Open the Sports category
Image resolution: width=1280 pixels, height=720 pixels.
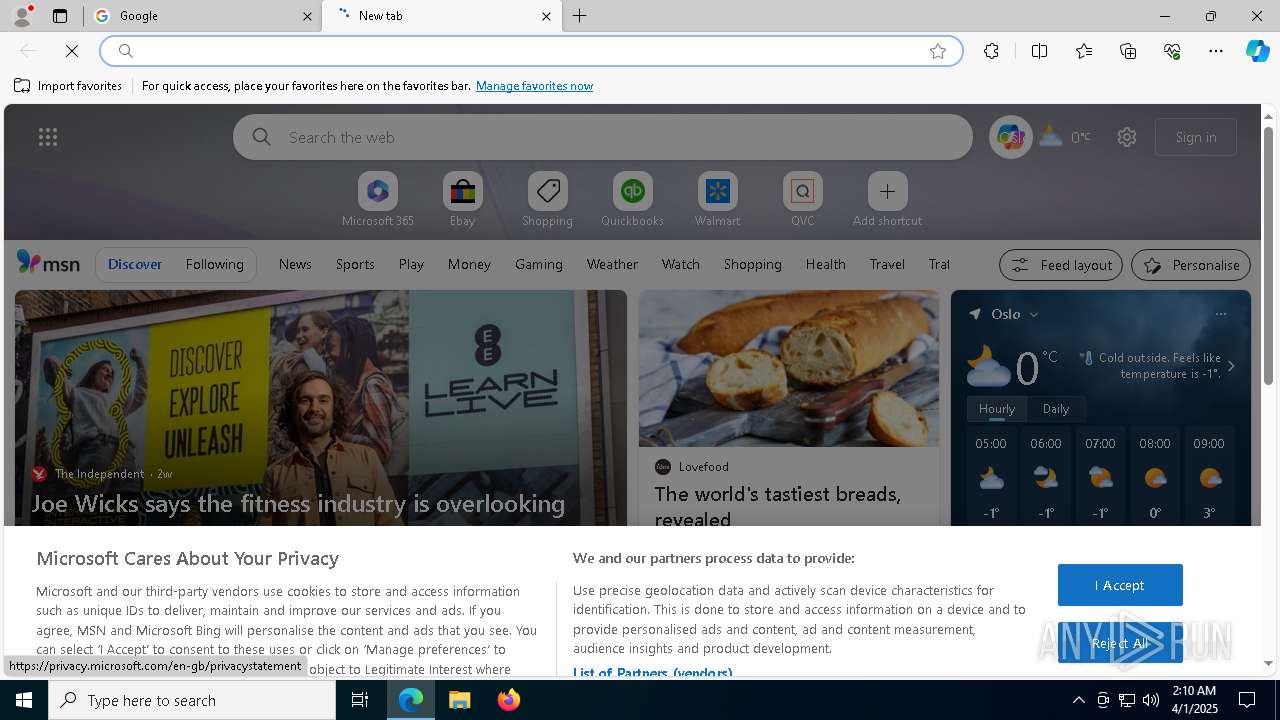pyautogui.click(x=355, y=264)
